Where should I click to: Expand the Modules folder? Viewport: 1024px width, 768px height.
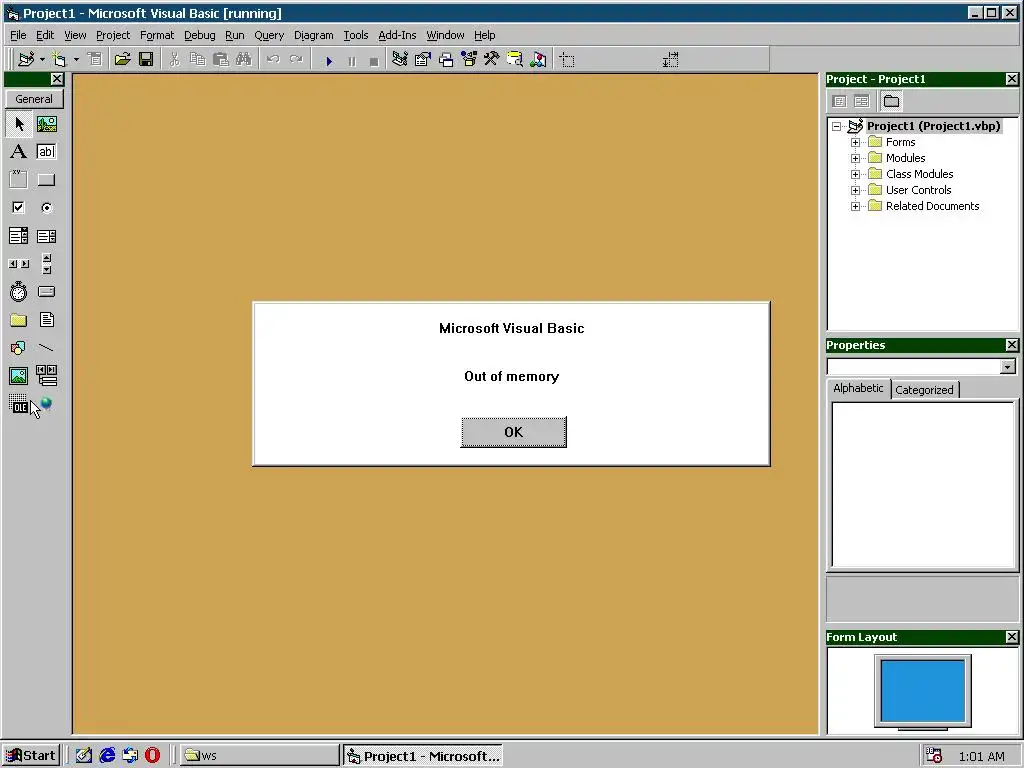[x=856, y=158]
